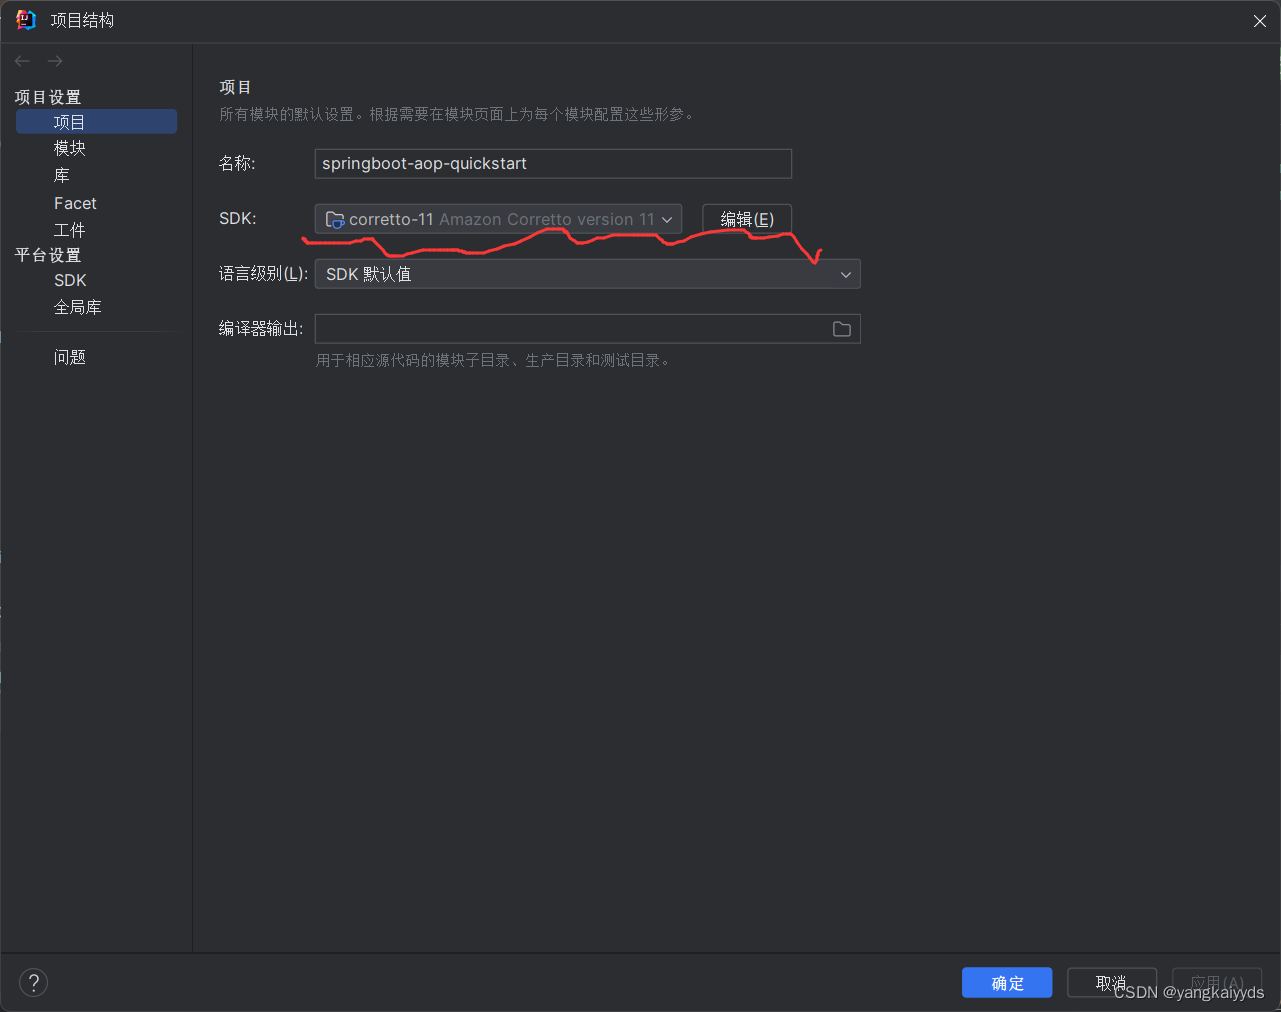Open the corretto-11 SDK dropdown
Screen dimensions: 1281x1012
tap(498, 219)
